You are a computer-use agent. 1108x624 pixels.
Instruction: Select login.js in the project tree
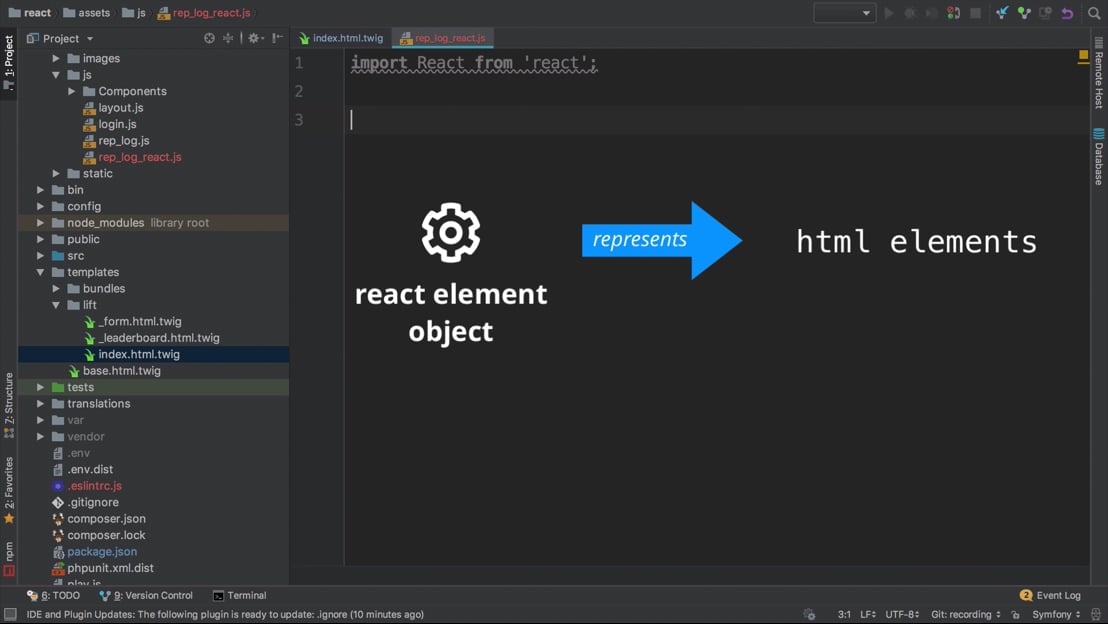coord(117,124)
